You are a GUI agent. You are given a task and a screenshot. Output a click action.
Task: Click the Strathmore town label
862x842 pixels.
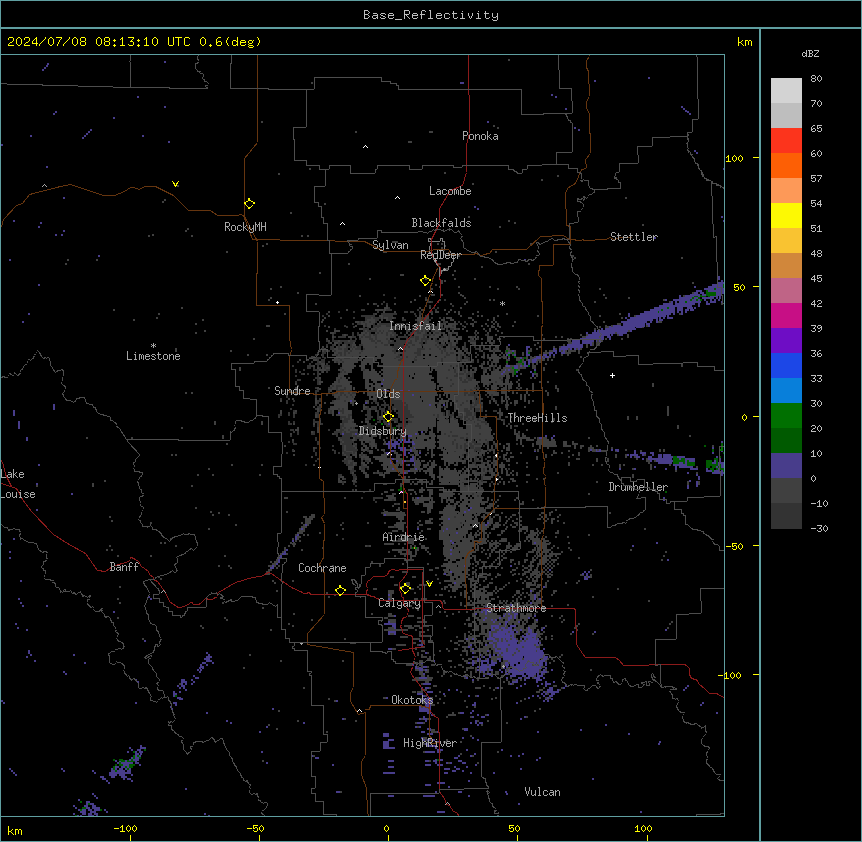pos(516,608)
